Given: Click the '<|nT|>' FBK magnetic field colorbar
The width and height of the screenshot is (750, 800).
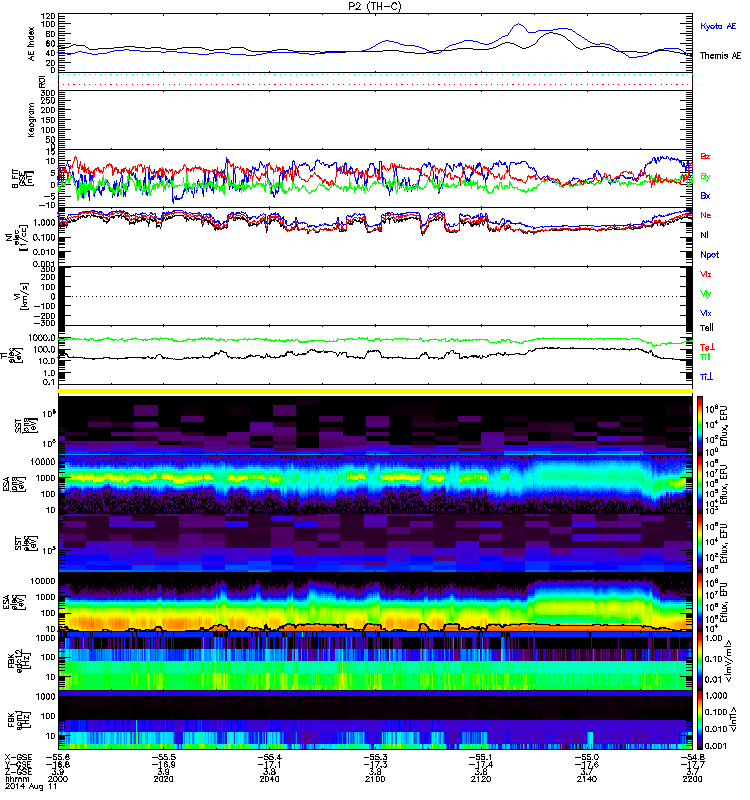Looking at the screenshot, I should coord(700,720).
